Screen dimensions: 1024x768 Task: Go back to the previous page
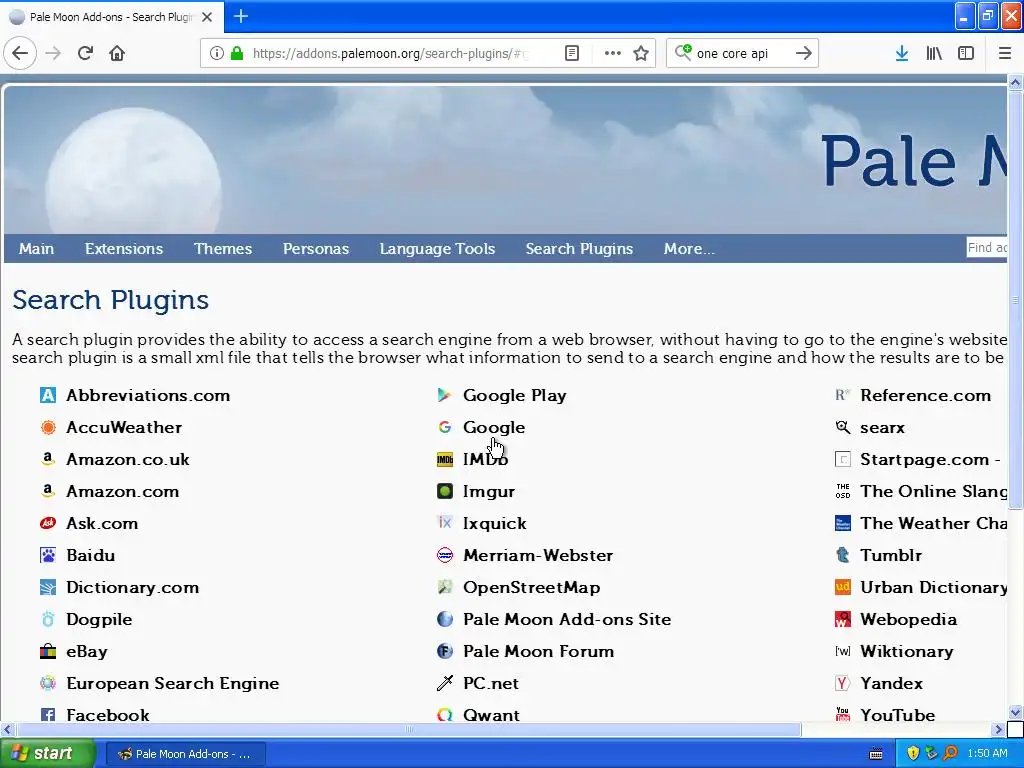pyautogui.click(x=20, y=53)
